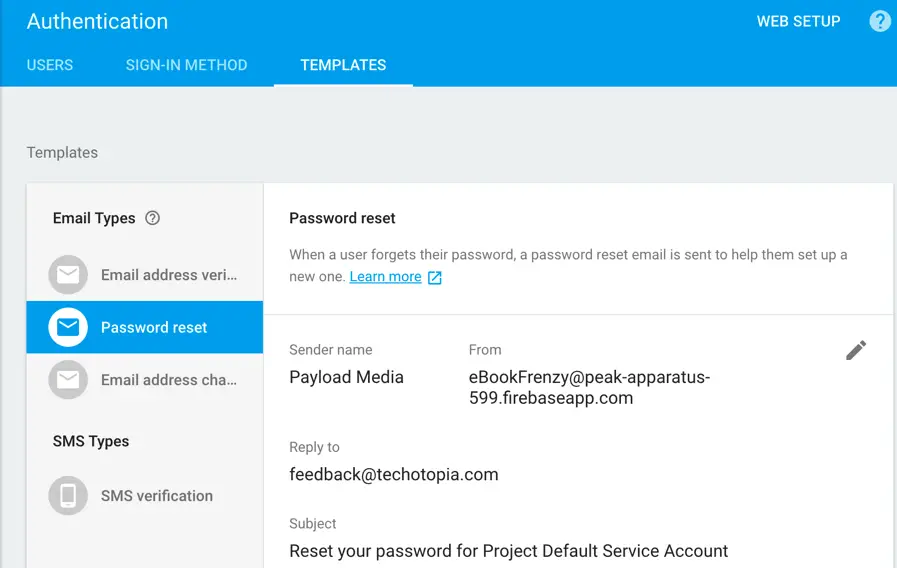Viewport: 897px width, 568px height.
Task: Click the SMS verification phone icon
Action: (x=68, y=496)
